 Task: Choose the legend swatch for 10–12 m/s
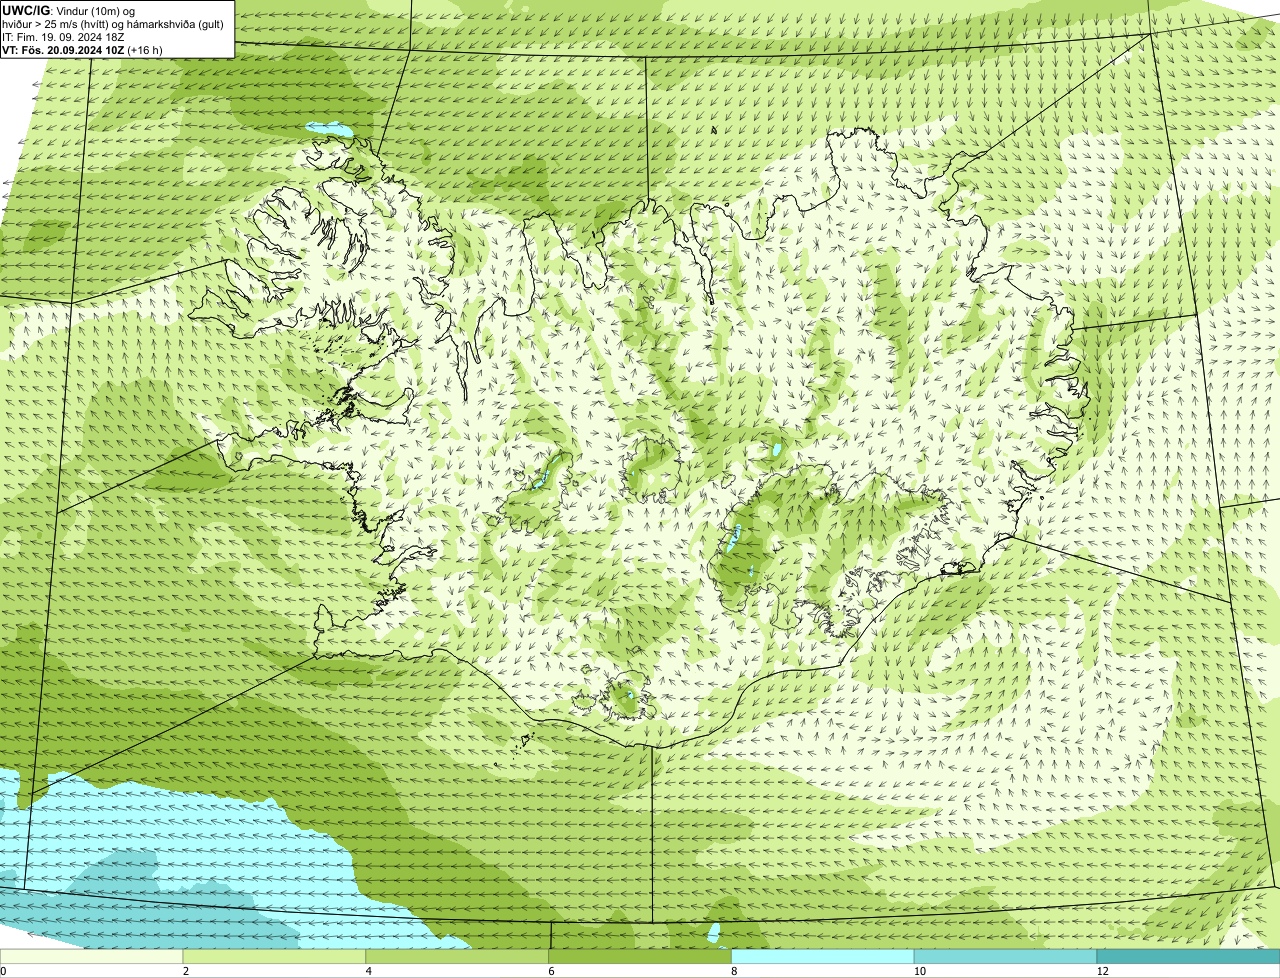(1005, 957)
